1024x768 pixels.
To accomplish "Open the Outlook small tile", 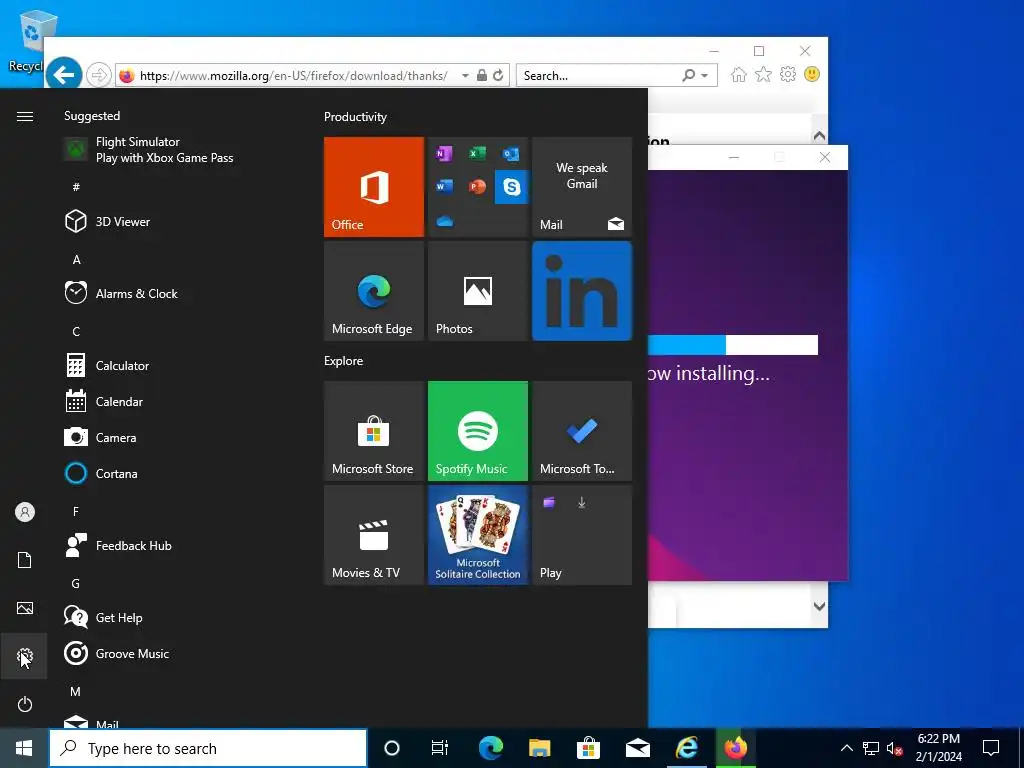I will click(511, 153).
